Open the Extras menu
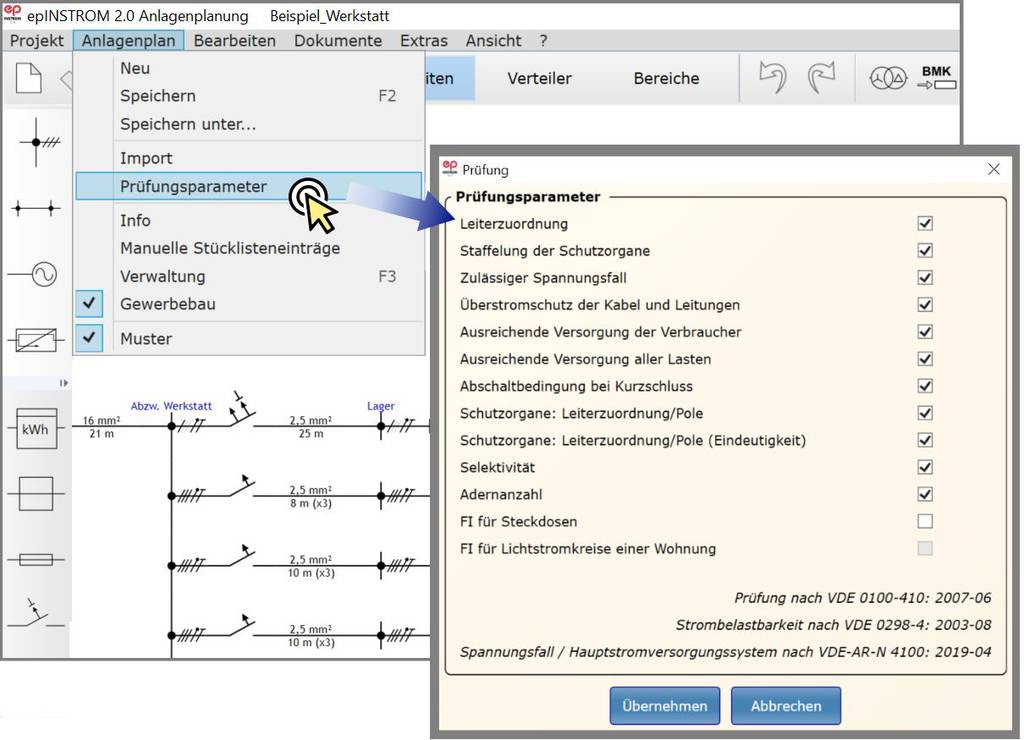The width and height of the screenshot is (1024, 740). 424,40
